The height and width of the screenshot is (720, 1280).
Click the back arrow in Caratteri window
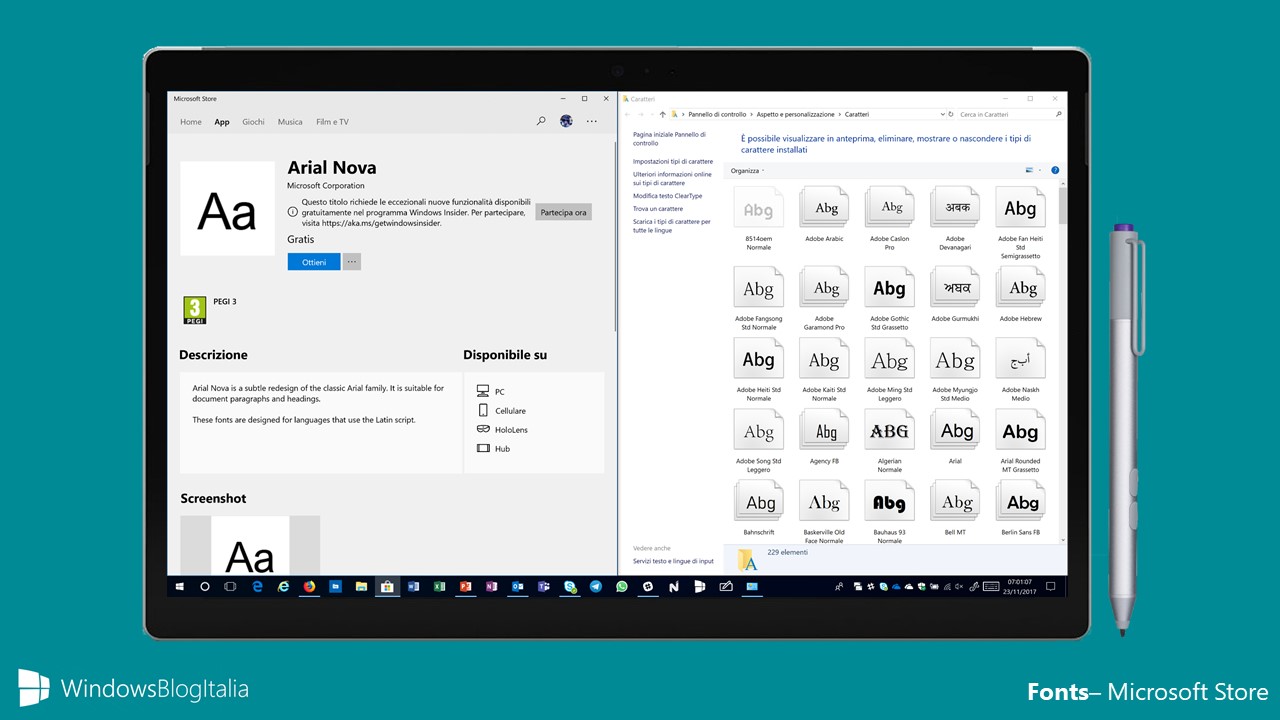pyautogui.click(x=627, y=115)
